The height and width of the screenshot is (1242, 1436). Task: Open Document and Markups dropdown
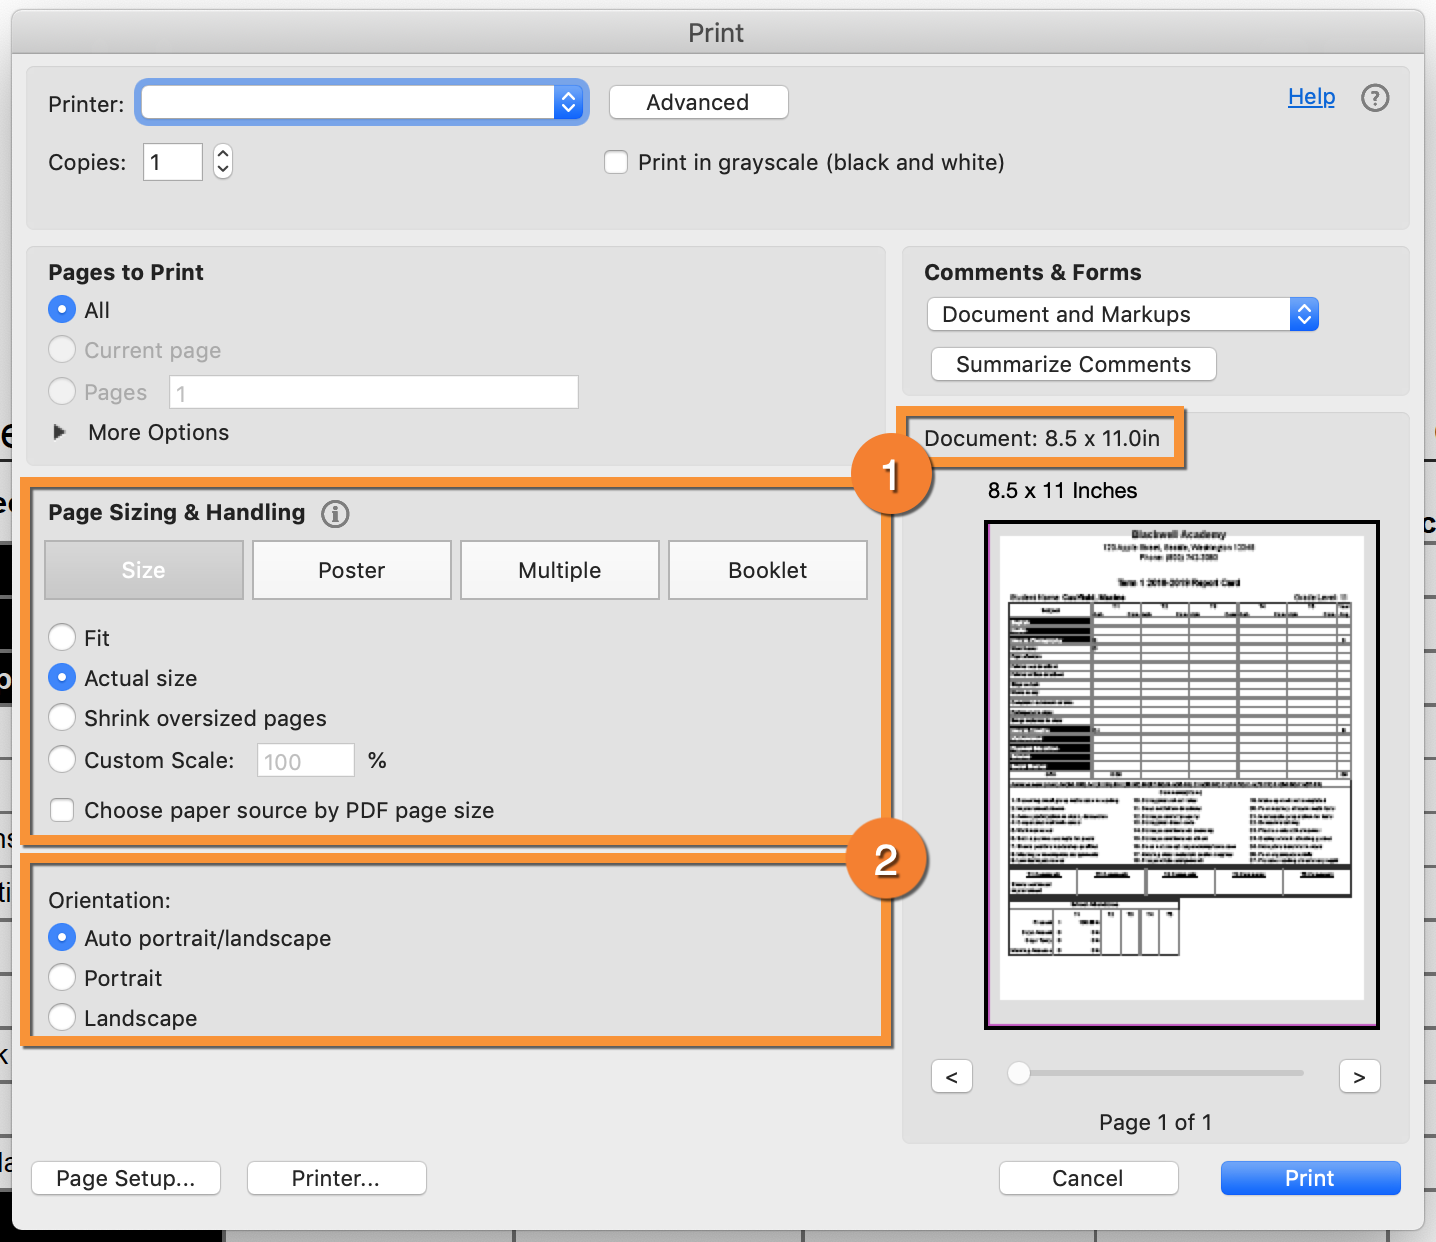1122,314
